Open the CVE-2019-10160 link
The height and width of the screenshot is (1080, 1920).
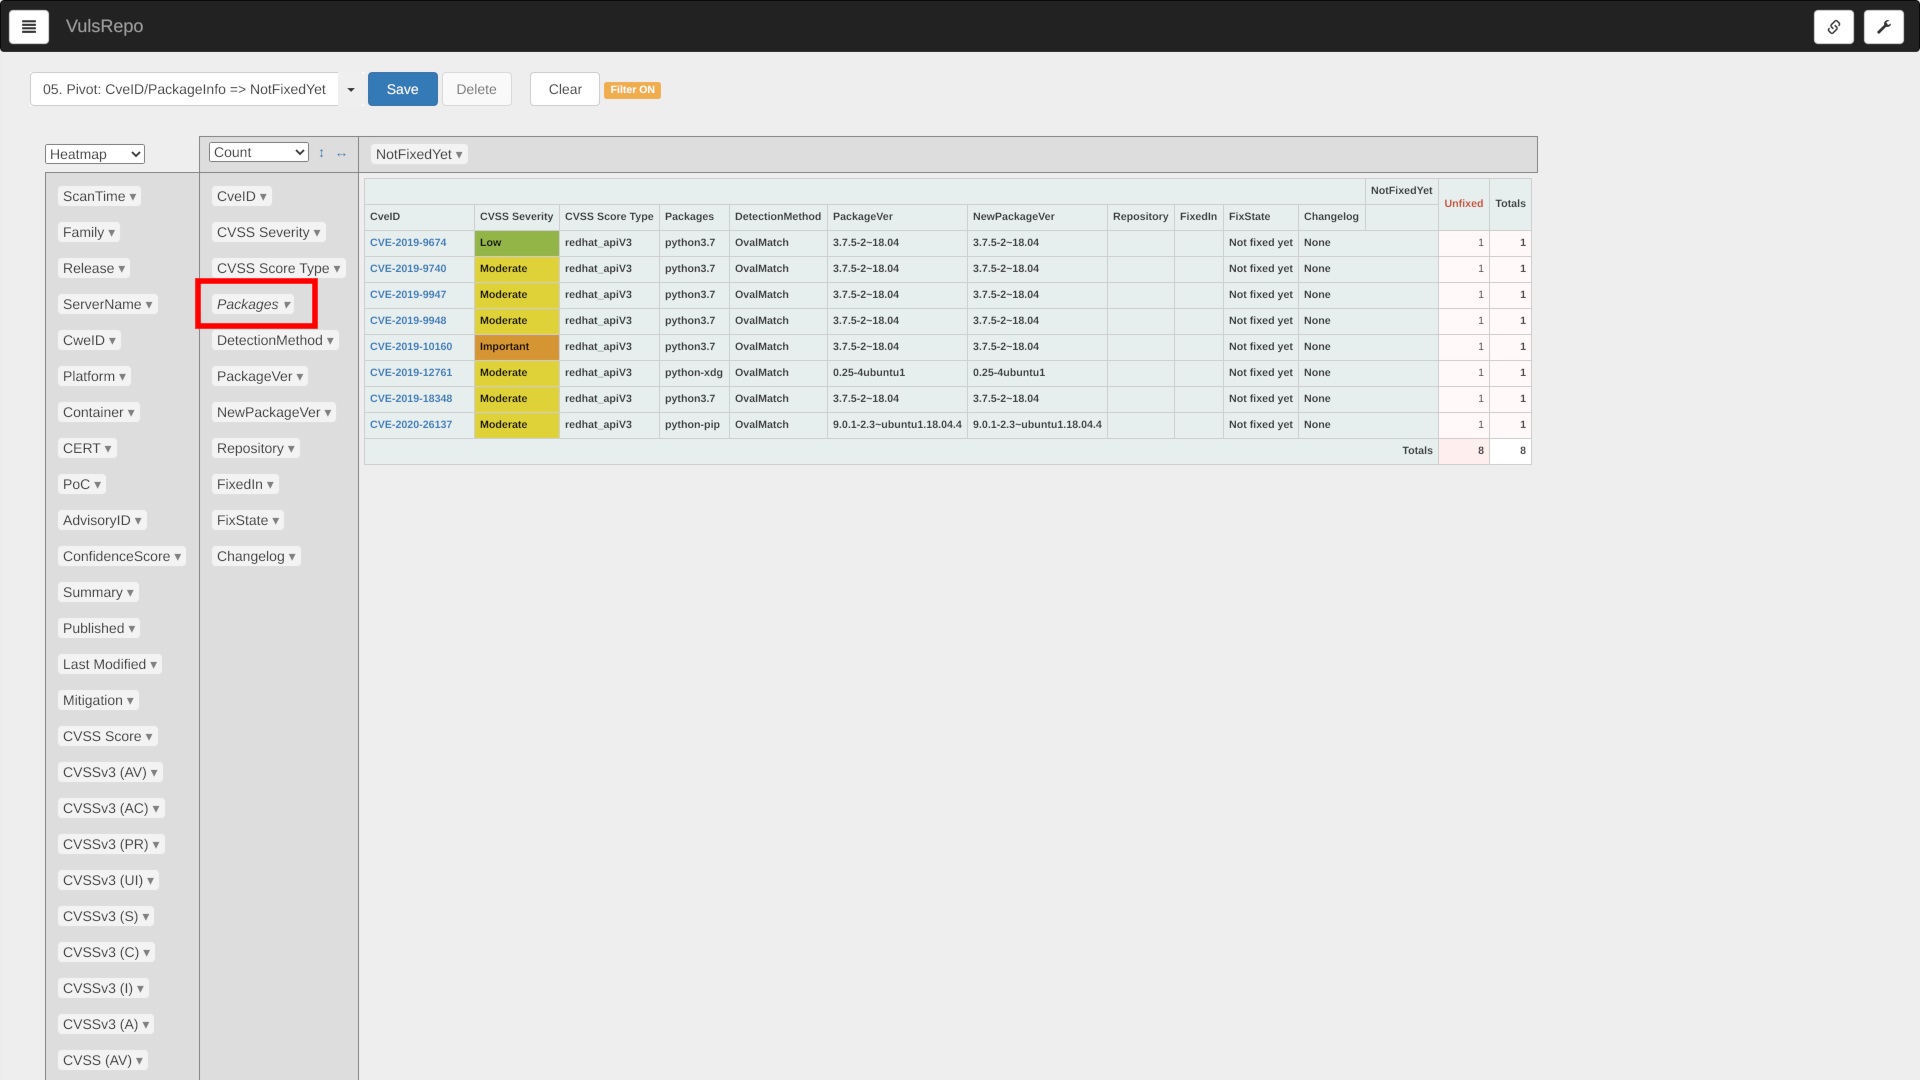410,347
